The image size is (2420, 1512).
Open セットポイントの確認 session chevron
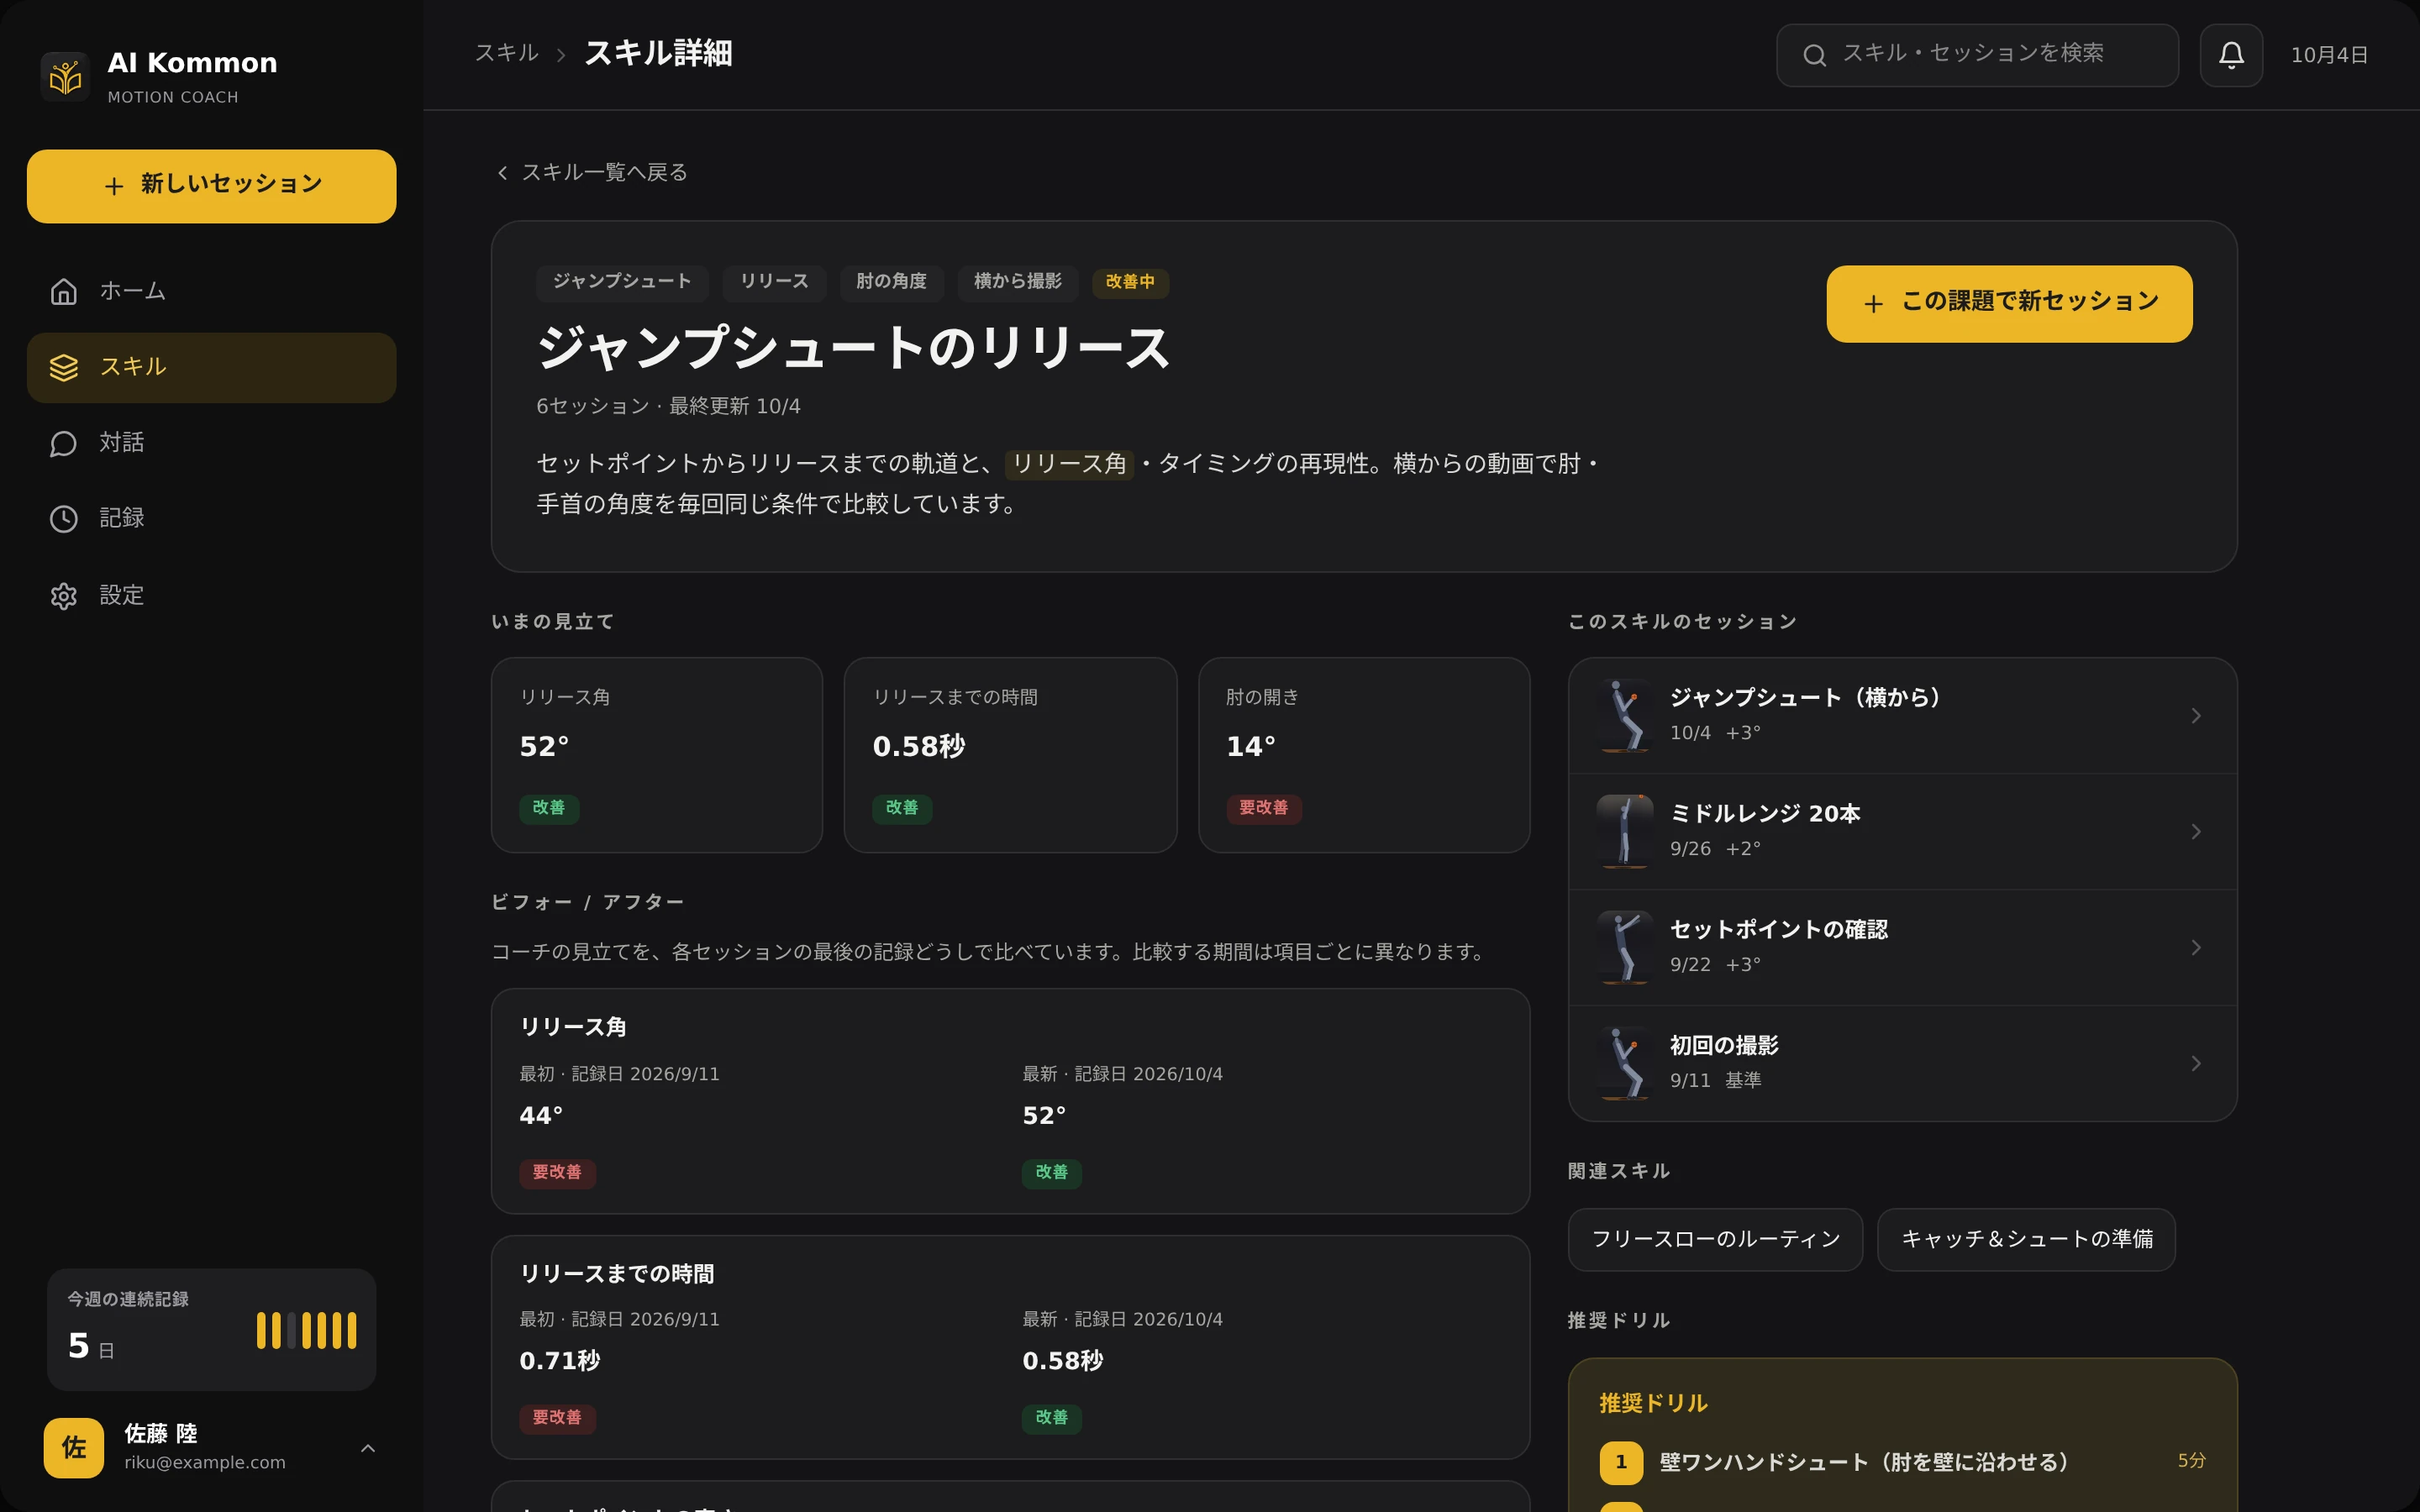pyautogui.click(x=2196, y=948)
